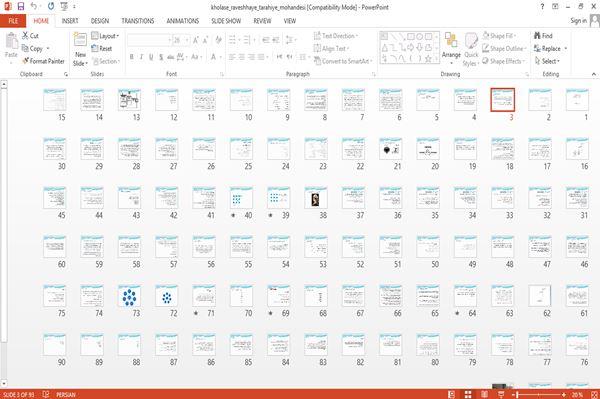Viewport: 600px width, 399px height.
Task: Click Increase Font Size icon
Action: [196, 40]
